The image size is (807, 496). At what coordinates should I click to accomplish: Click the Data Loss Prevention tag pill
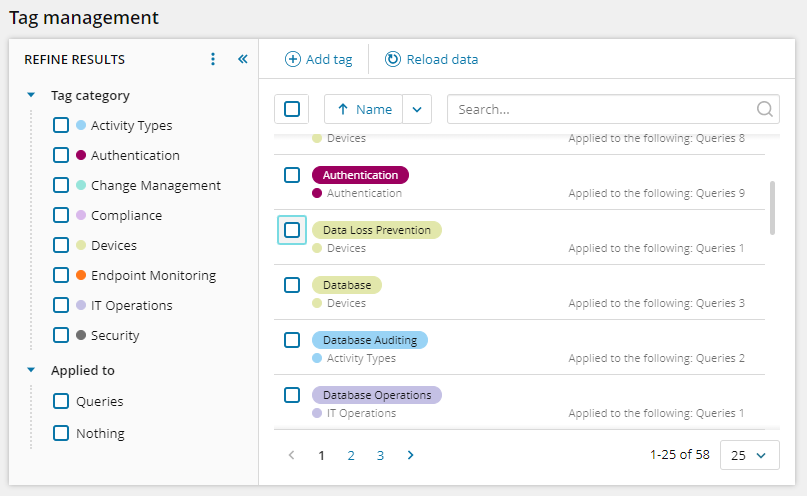(377, 230)
